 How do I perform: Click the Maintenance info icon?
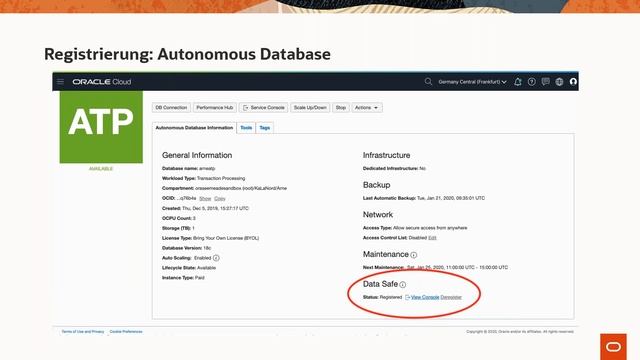[x=413, y=255]
